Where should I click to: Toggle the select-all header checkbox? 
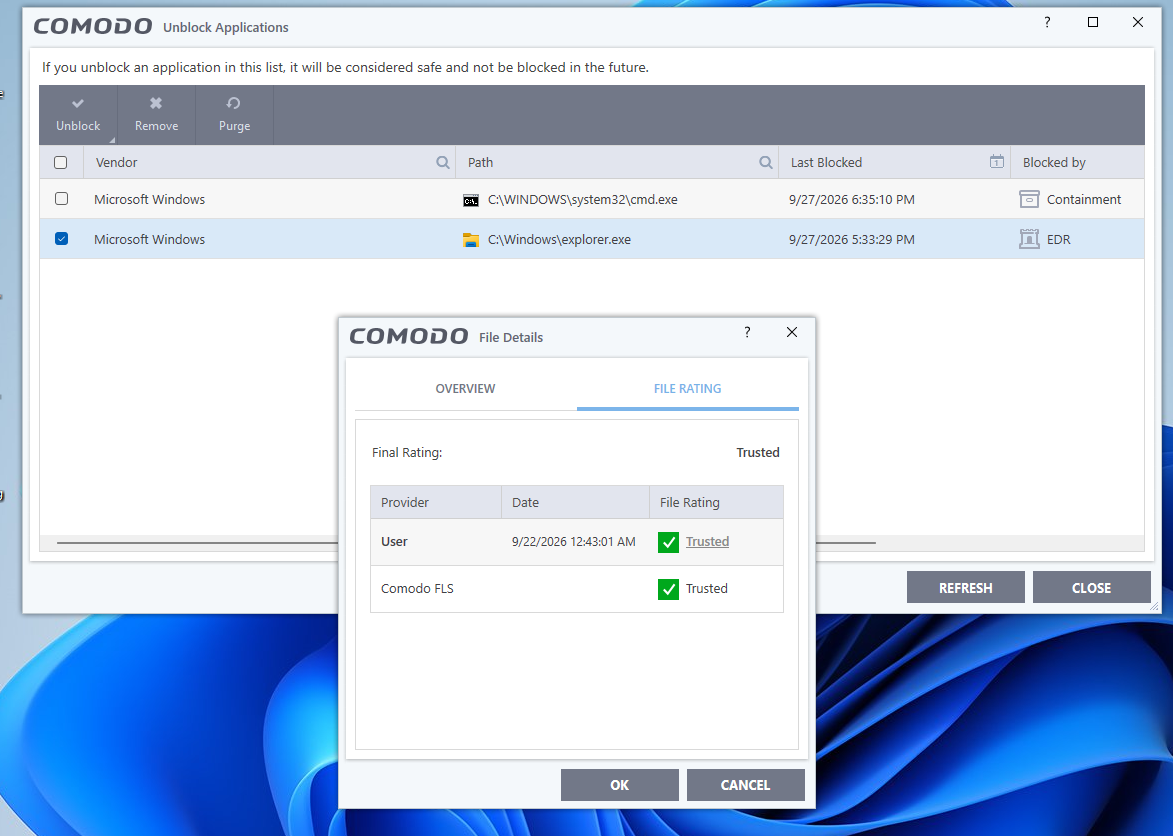pyautogui.click(x=61, y=162)
